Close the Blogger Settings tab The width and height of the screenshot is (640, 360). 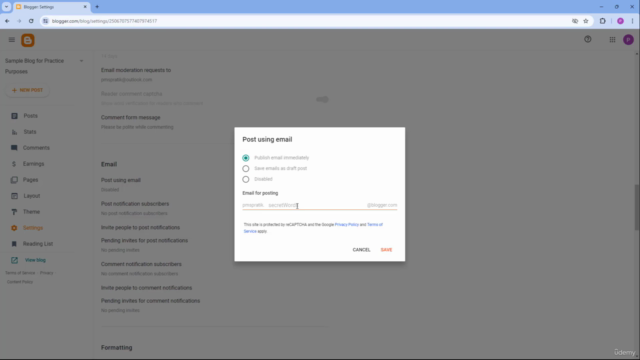[x=85, y=7]
